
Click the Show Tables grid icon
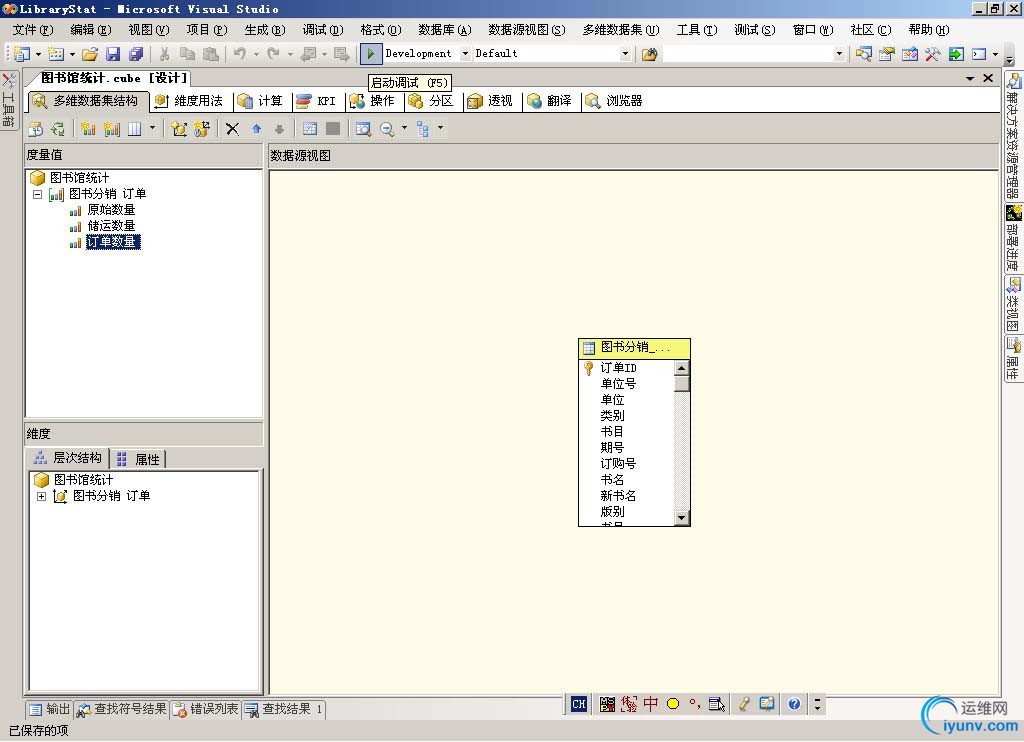(310, 129)
